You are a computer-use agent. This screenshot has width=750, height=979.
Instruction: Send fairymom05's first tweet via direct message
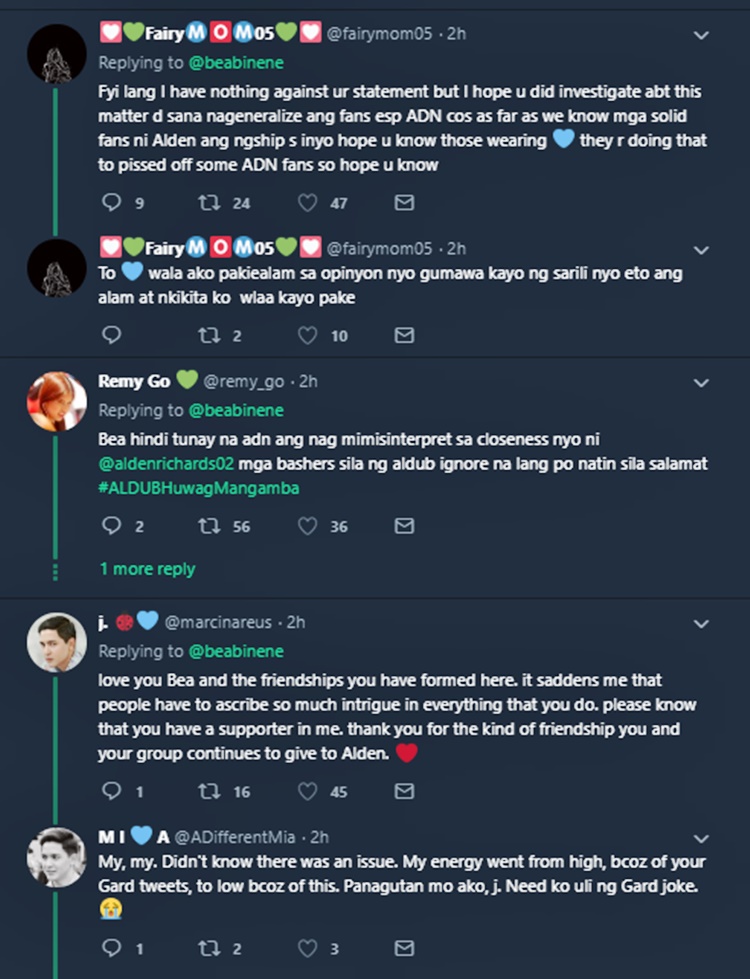pyautogui.click(x=404, y=203)
